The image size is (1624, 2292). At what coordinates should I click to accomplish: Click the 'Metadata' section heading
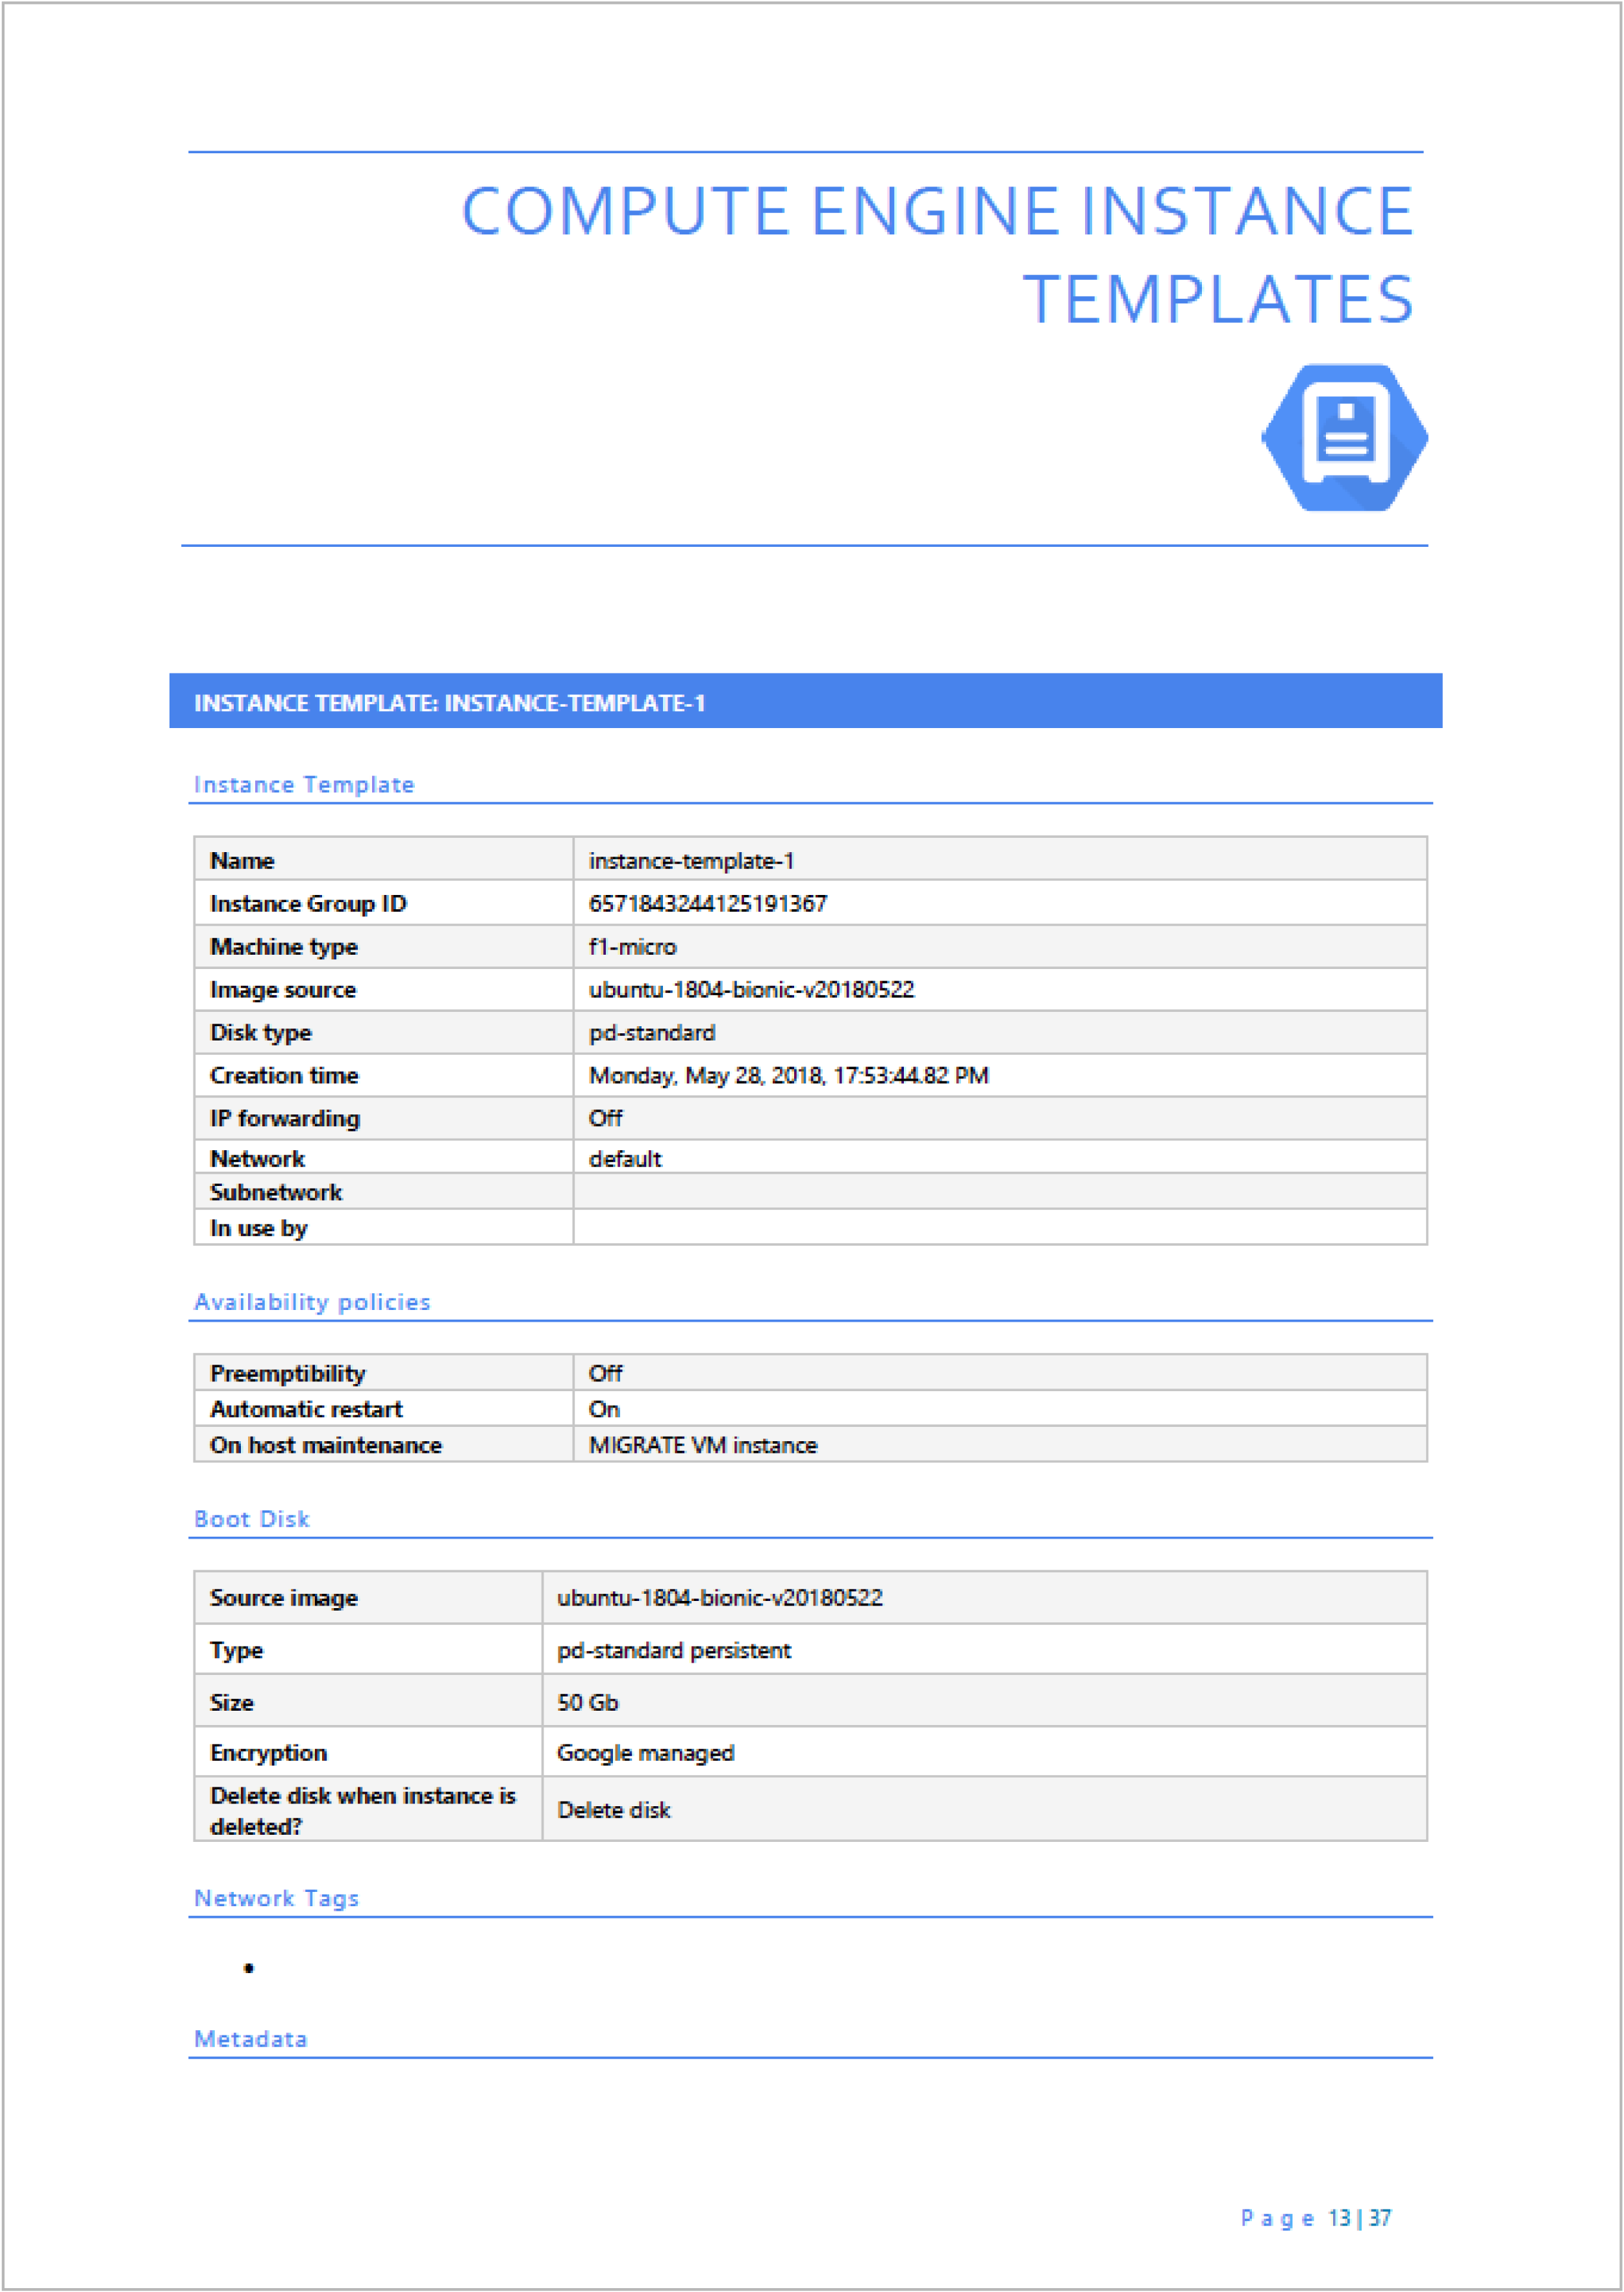click(x=251, y=2040)
